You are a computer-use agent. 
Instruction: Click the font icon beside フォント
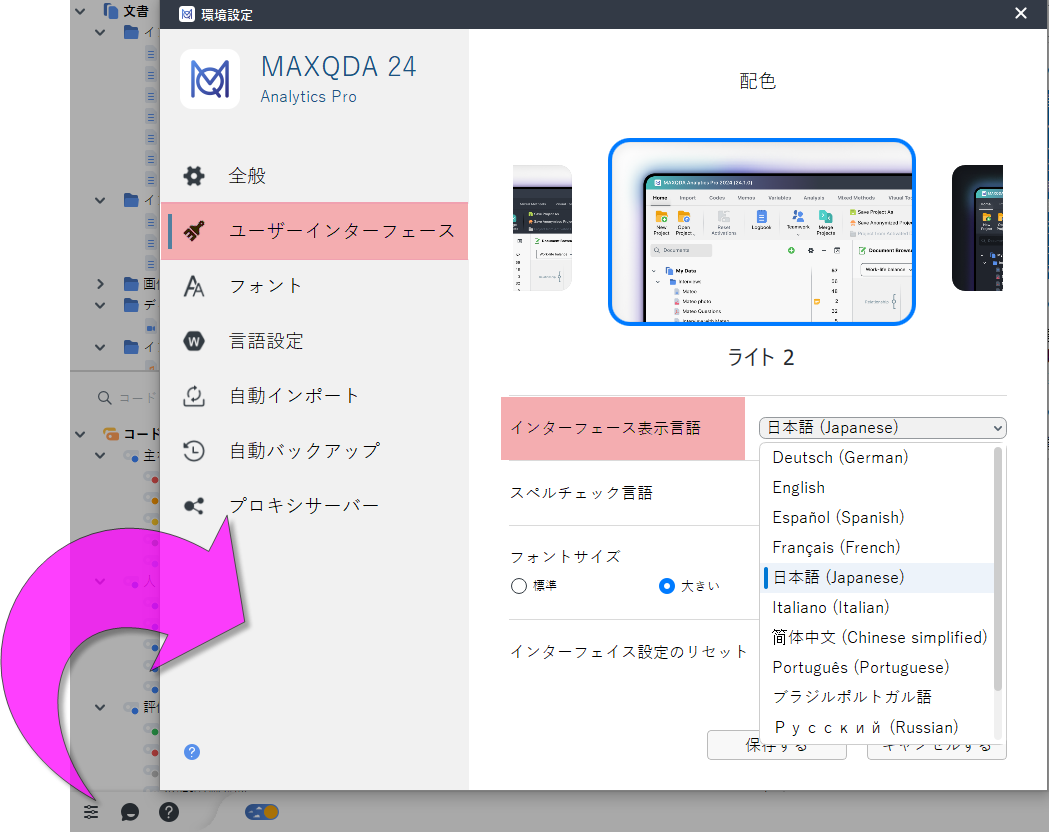click(194, 286)
